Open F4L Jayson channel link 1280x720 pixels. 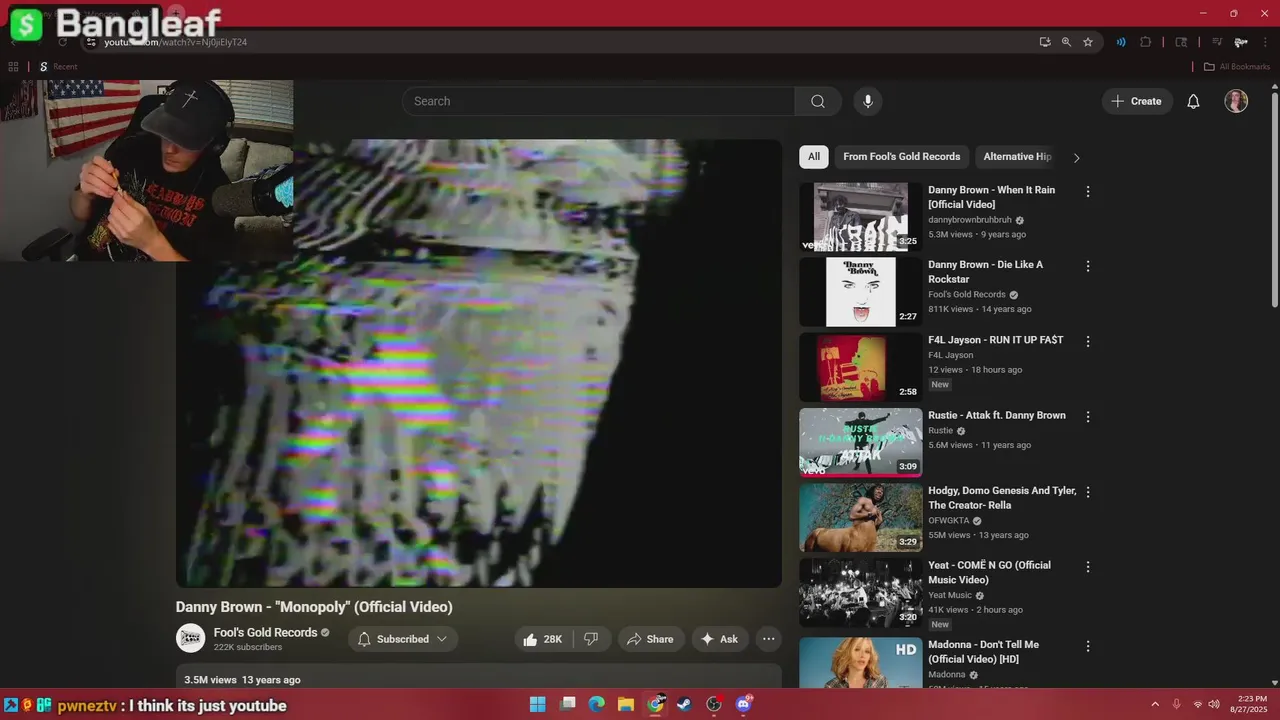point(950,355)
